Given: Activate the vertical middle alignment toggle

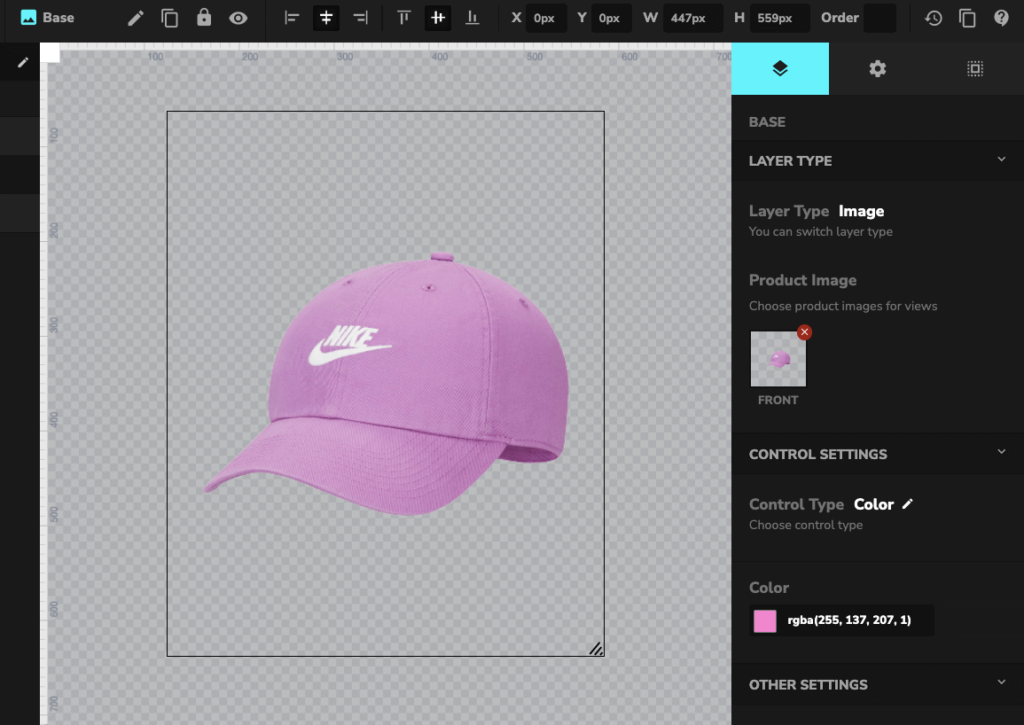Looking at the screenshot, I should point(437,18).
